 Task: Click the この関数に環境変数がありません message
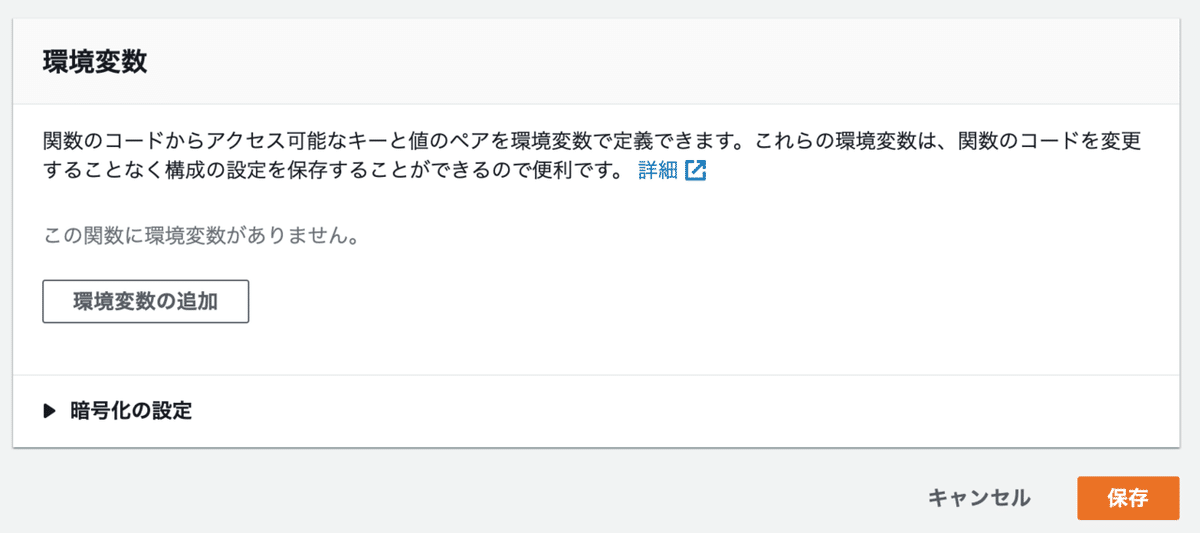point(201,237)
